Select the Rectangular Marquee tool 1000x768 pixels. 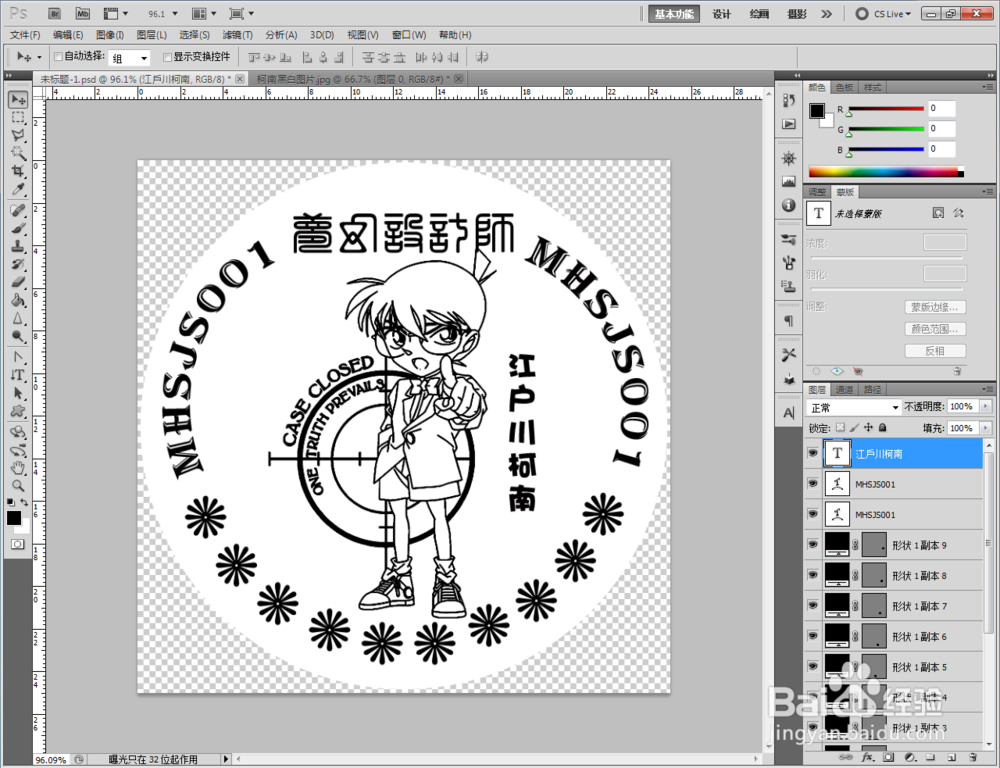18,117
